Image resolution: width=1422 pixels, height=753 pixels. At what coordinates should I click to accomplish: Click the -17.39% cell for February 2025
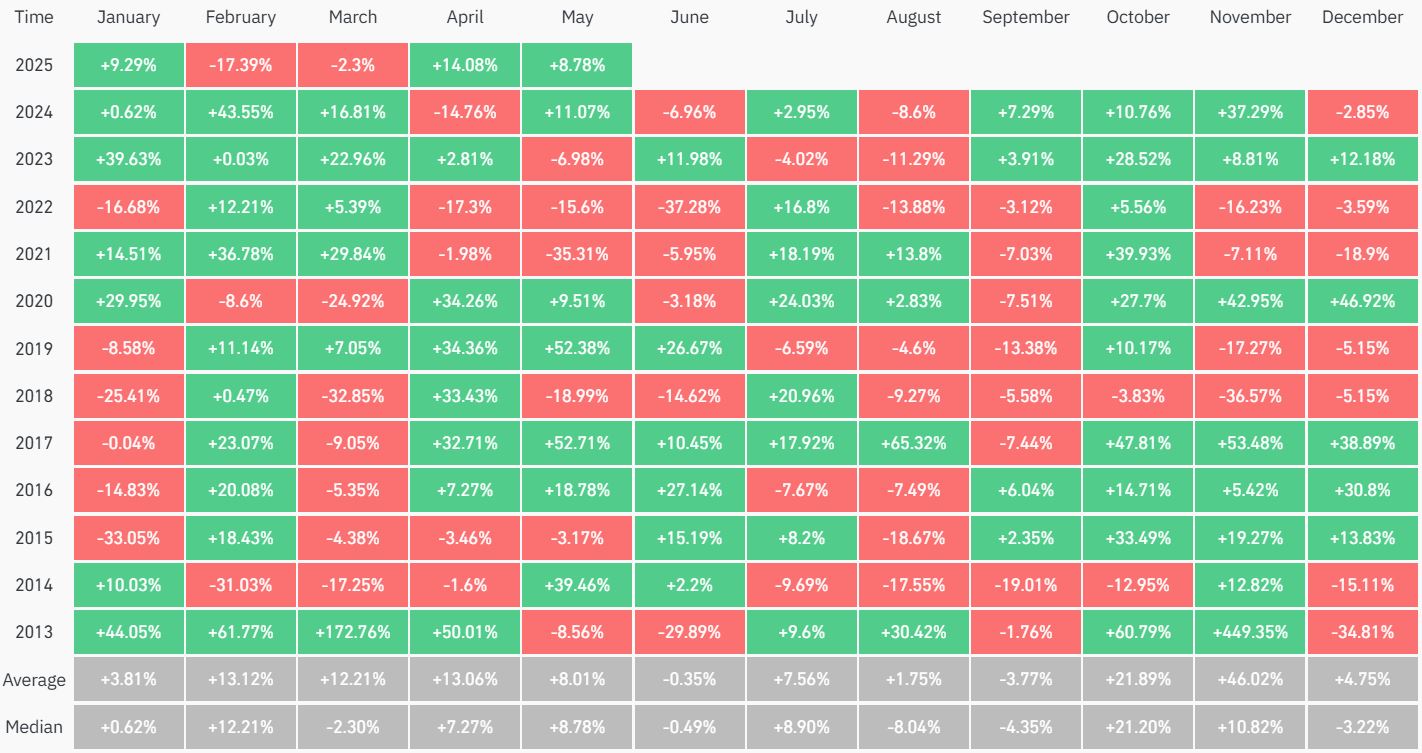click(x=241, y=65)
